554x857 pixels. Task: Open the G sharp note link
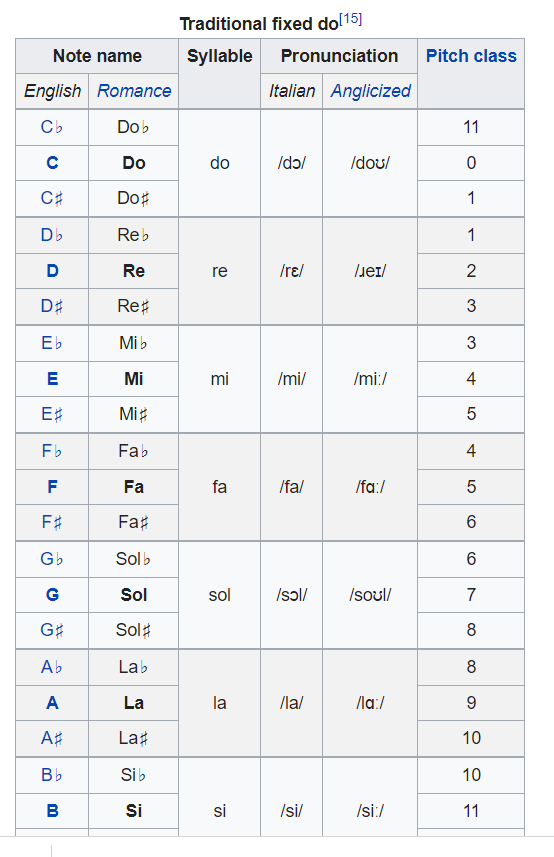click(x=52, y=630)
